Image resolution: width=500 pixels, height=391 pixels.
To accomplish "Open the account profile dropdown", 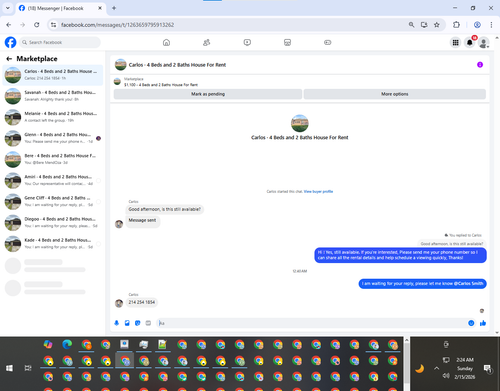I will [484, 42].
